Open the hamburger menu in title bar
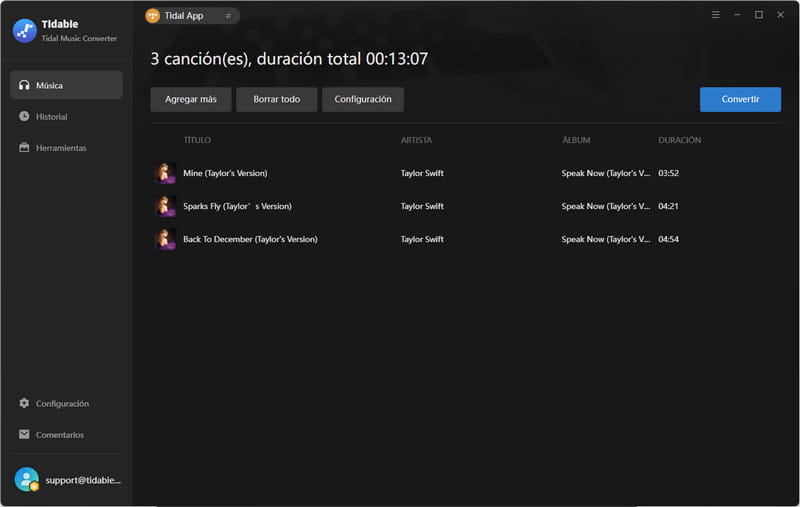800x507 pixels. 716,15
